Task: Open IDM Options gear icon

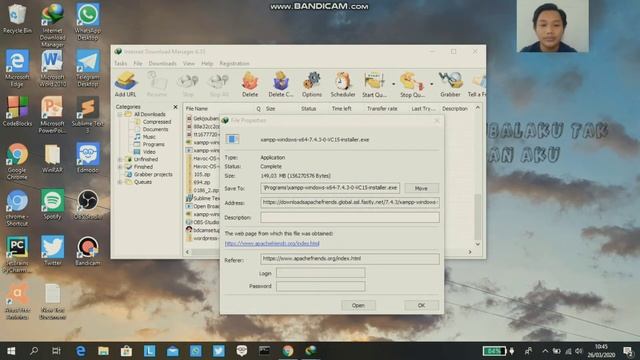Action: tap(312, 84)
